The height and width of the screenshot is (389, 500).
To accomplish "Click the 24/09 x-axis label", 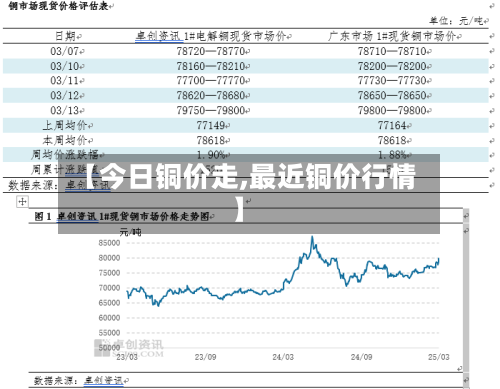I will (x=361, y=357).
